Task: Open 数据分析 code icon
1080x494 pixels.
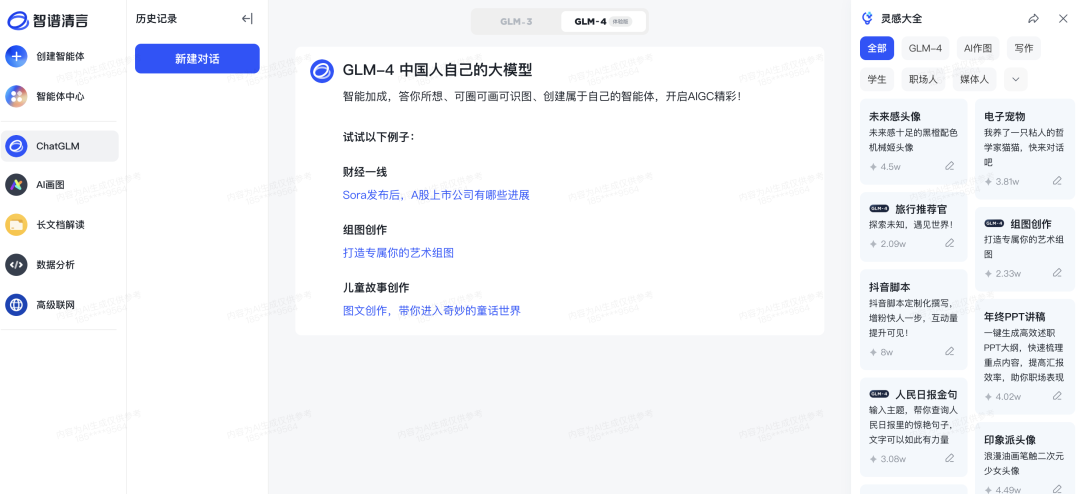Action: 16,265
